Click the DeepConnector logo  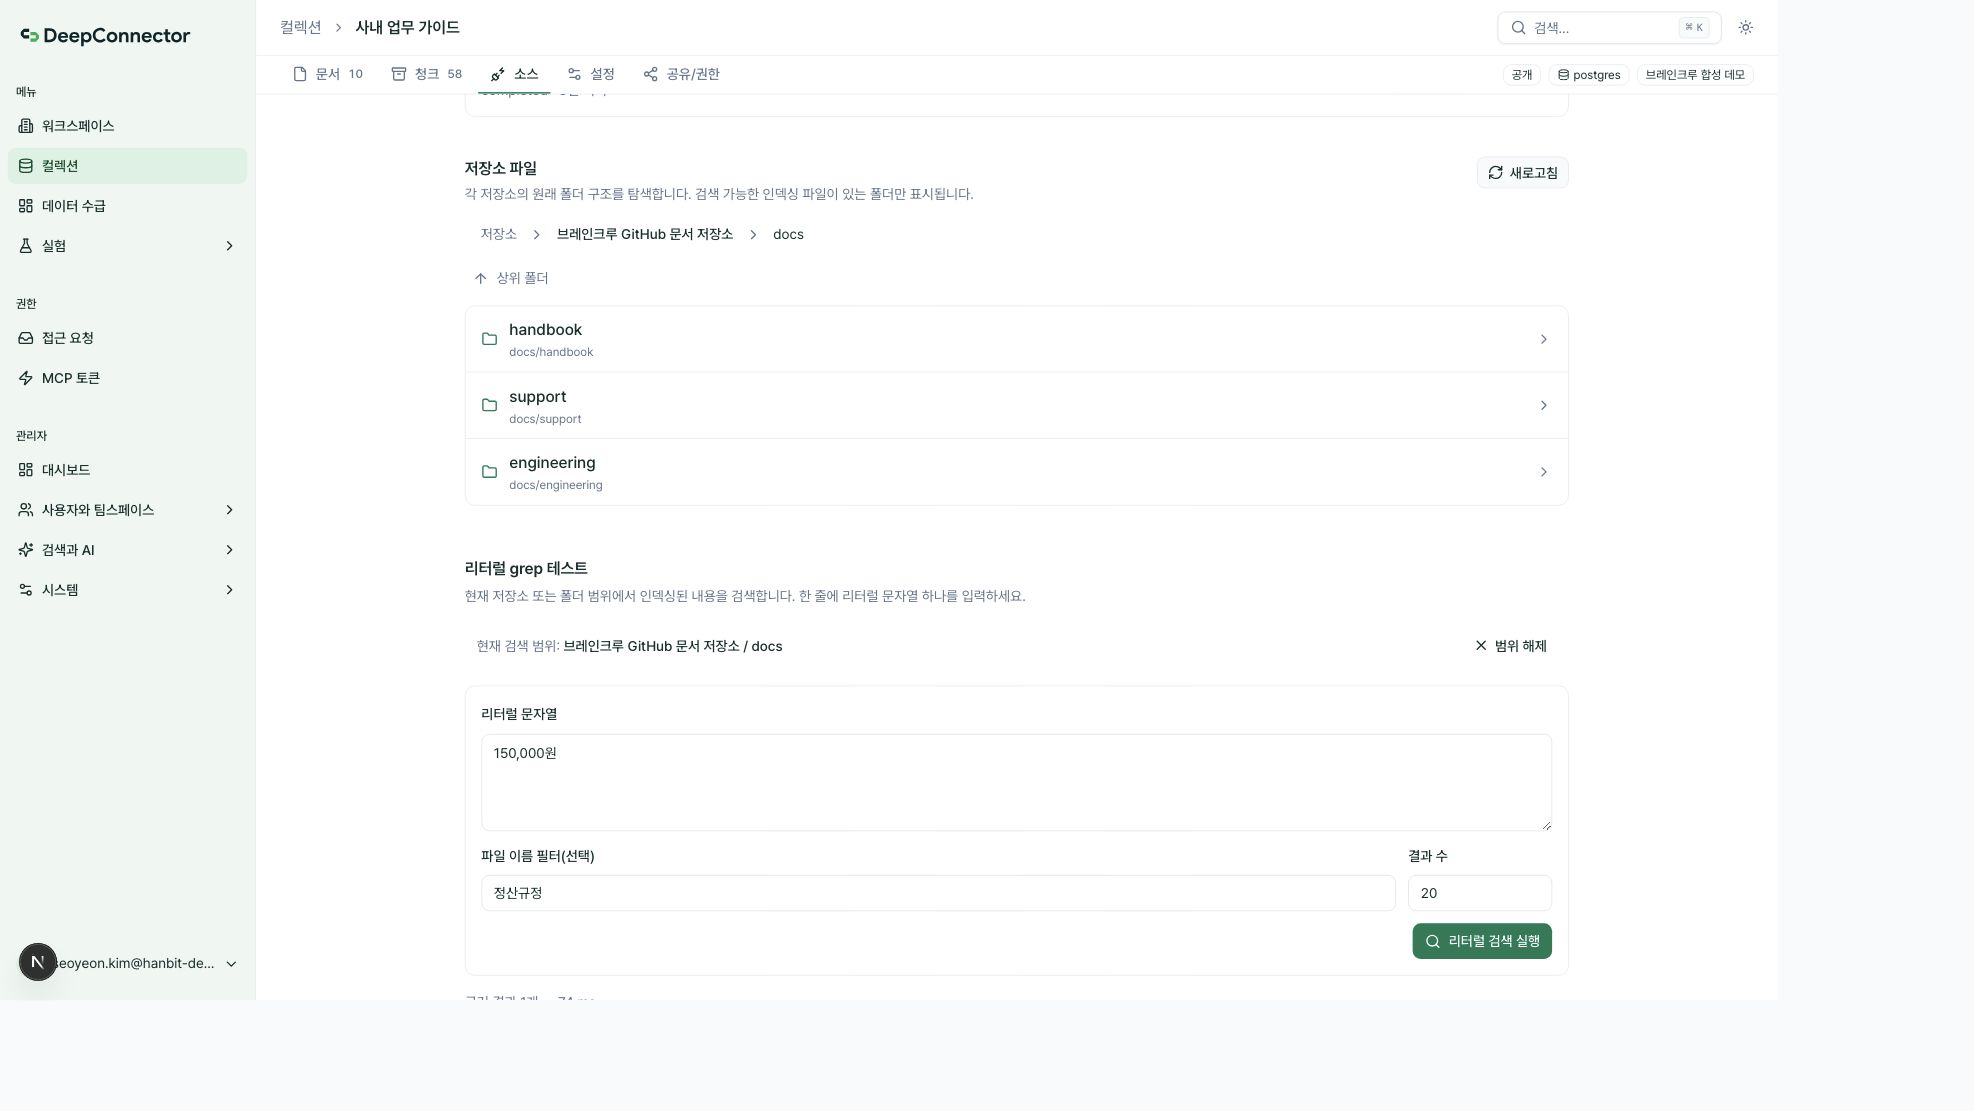(105, 36)
